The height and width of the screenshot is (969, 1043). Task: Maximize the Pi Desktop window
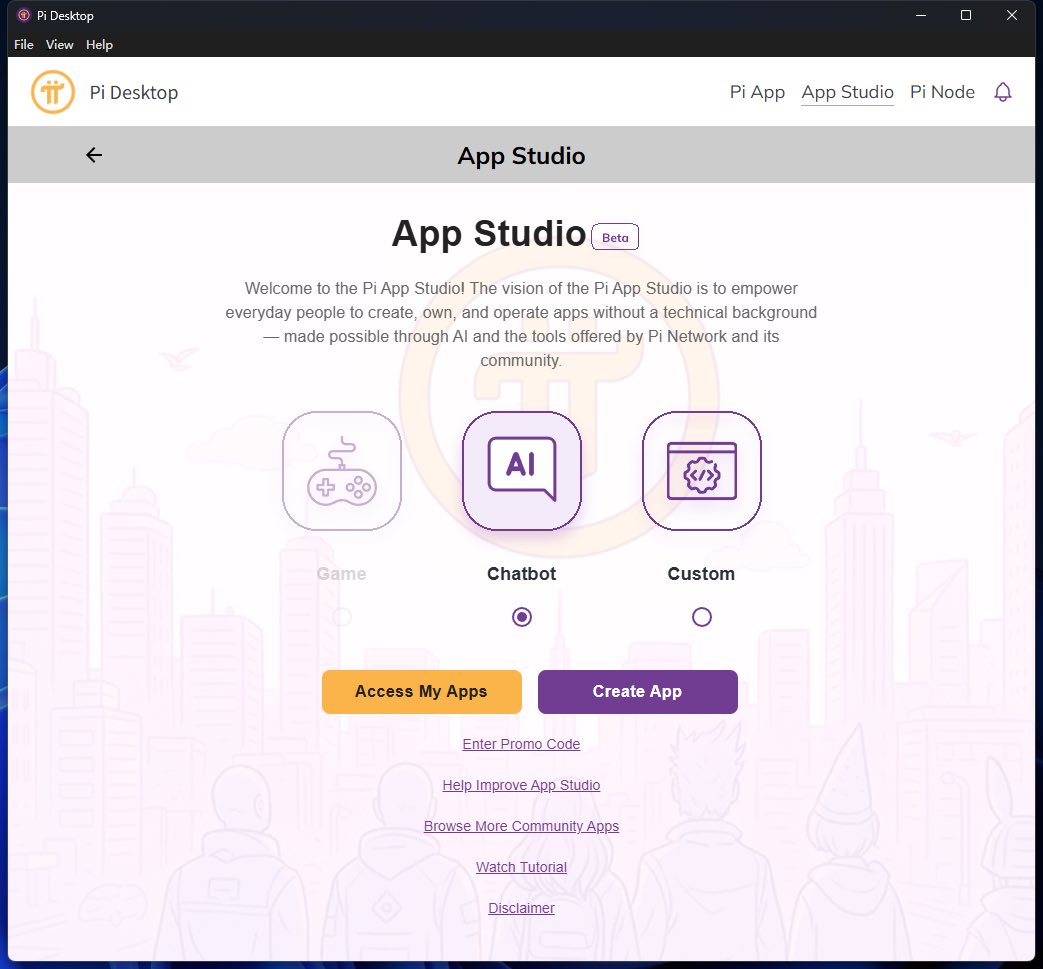(966, 15)
